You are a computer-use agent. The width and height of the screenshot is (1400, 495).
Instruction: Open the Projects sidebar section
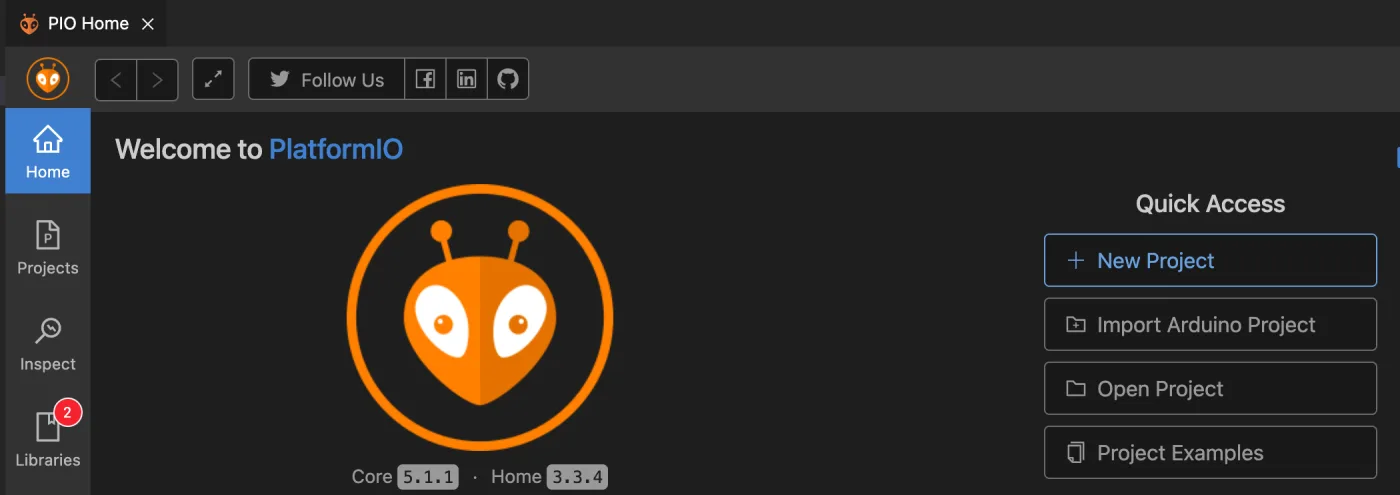[x=48, y=248]
